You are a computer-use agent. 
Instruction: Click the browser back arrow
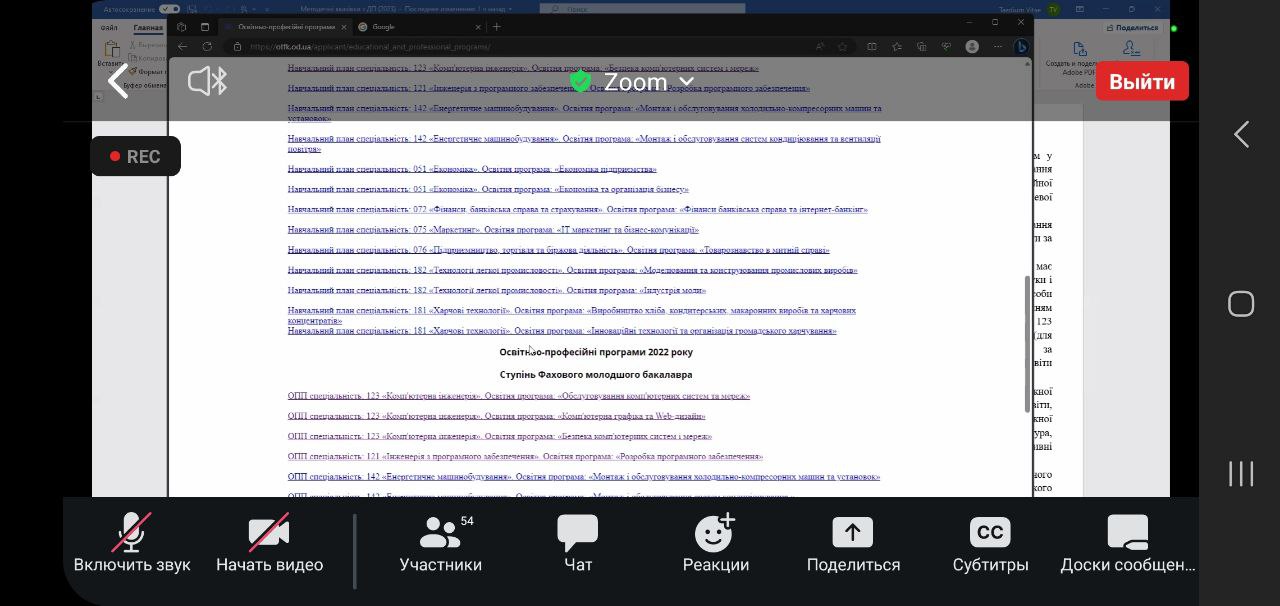pyautogui.click(x=182, y=46)
